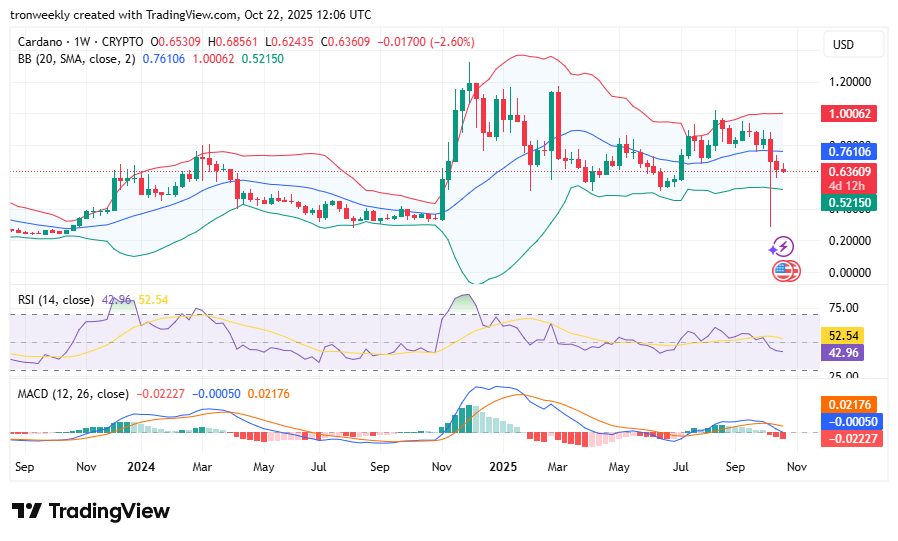
Task: Click the US flag economic event icon
Action: click(x=785, y=270)
